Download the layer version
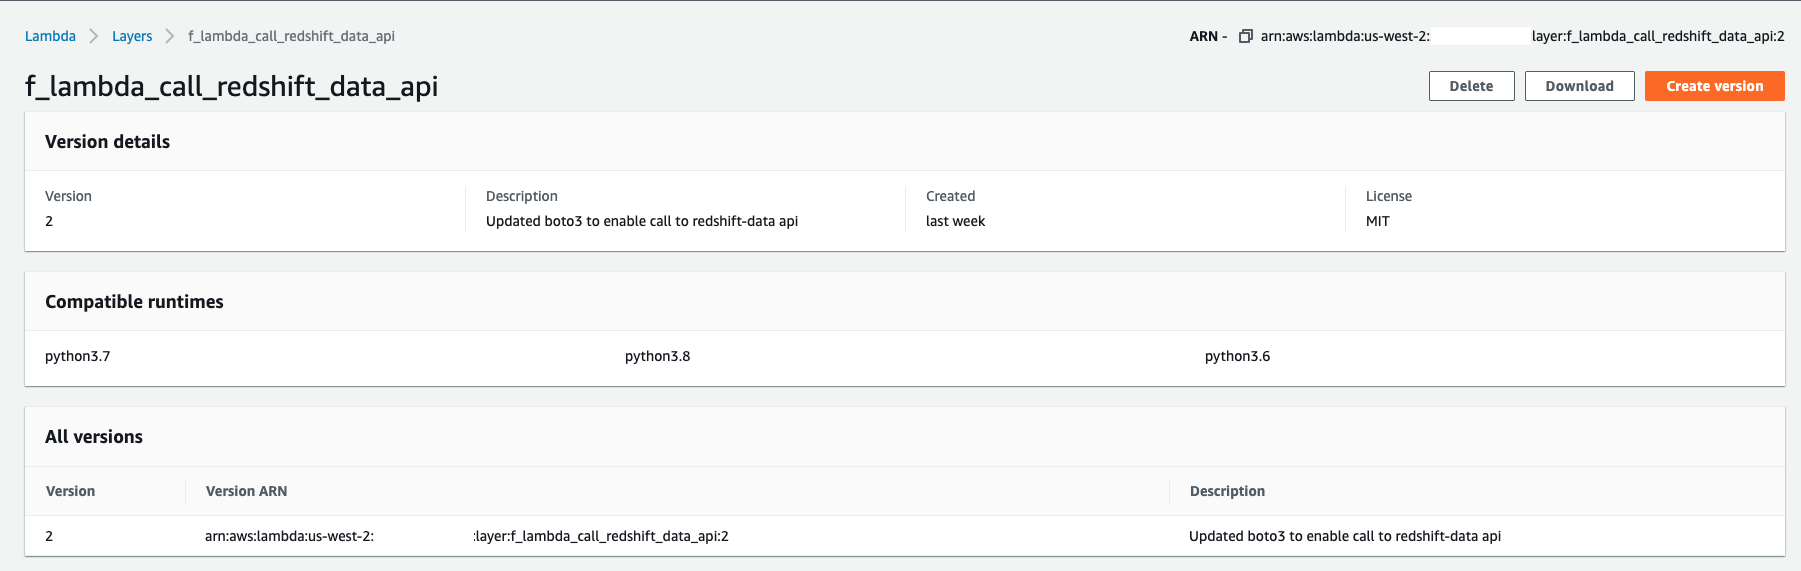Screen dimensions: 1801x571 [x=1579, y=86]
